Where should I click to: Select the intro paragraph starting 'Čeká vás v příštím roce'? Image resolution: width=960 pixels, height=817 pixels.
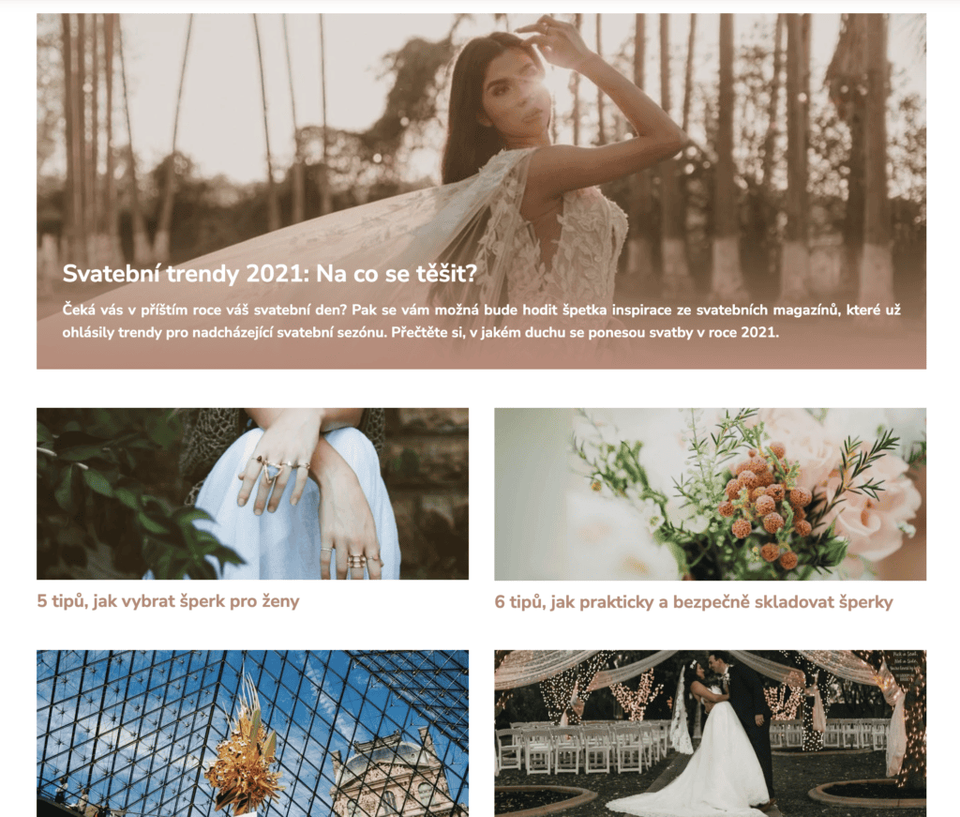tap(481, 321)
